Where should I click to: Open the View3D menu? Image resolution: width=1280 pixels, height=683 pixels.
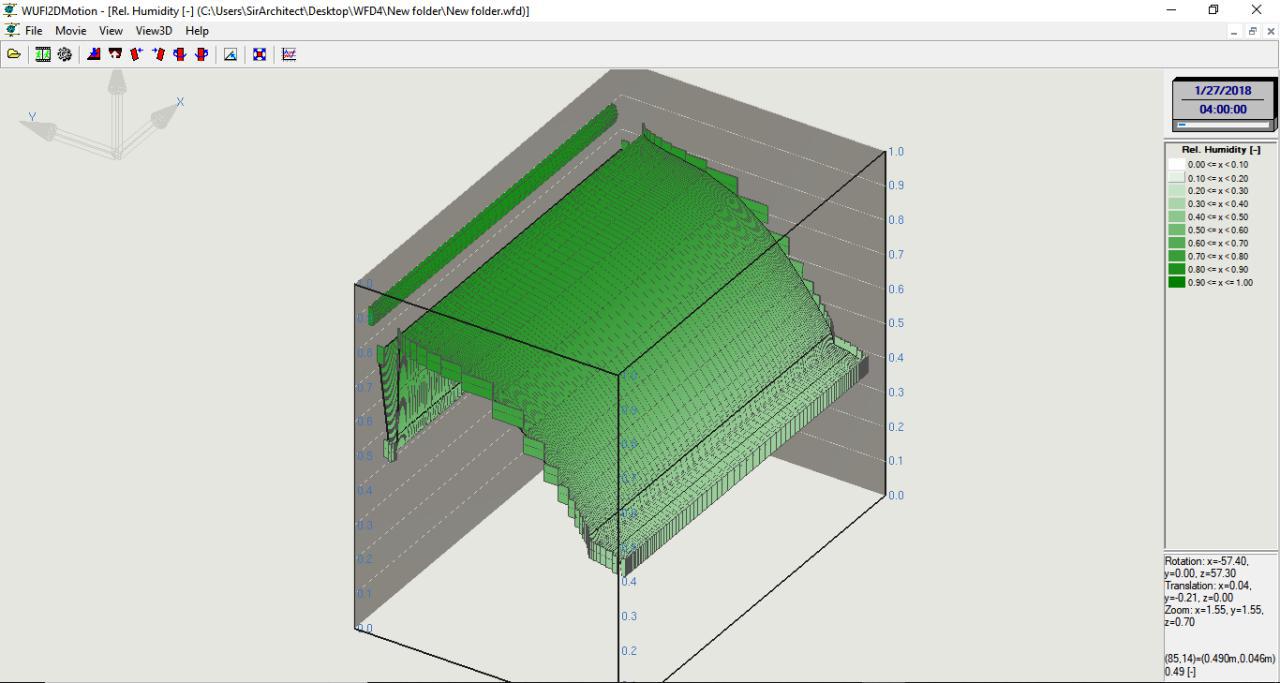(154, 31)
